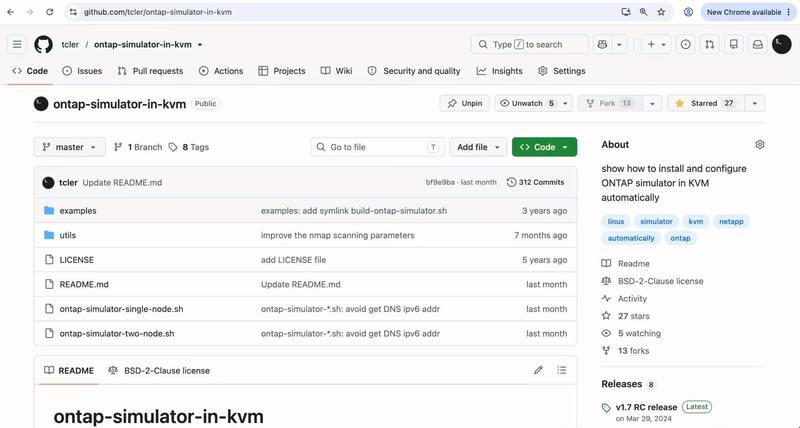Focus the Type / to search box
Screen dimensions: 800x428
click(530, 44)
